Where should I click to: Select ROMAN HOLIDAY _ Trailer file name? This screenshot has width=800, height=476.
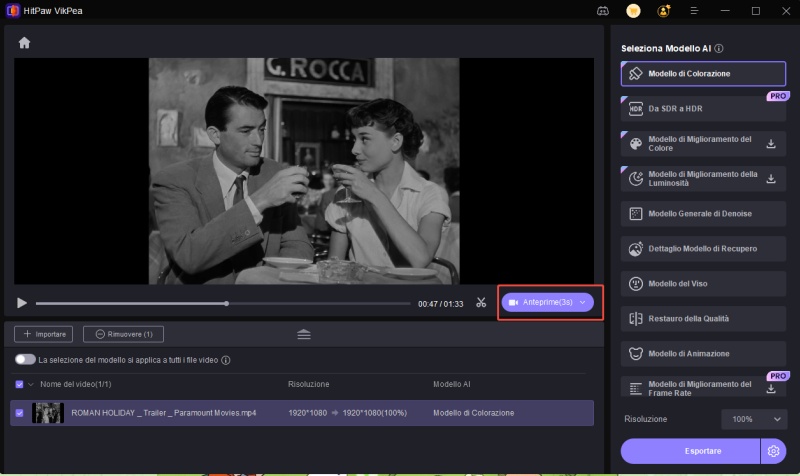coord(164,413)
